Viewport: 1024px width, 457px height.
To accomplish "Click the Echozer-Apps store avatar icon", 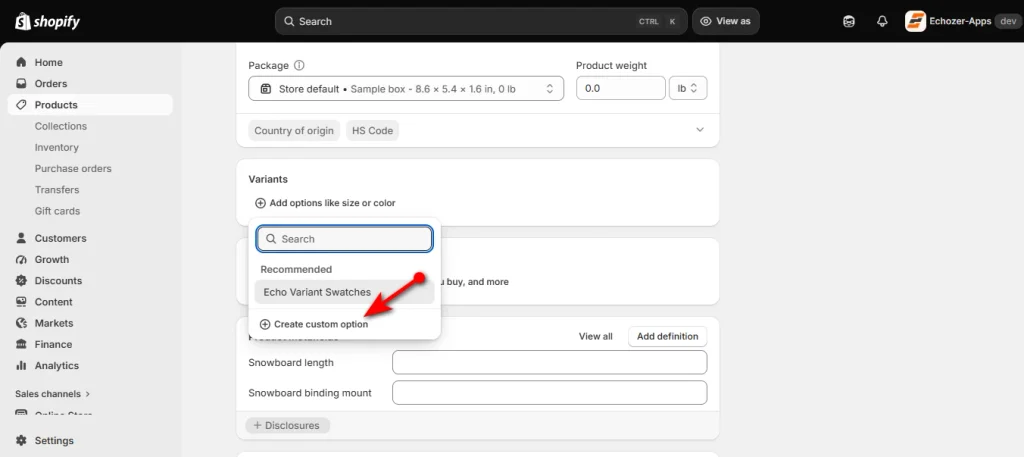I will 915,22.
